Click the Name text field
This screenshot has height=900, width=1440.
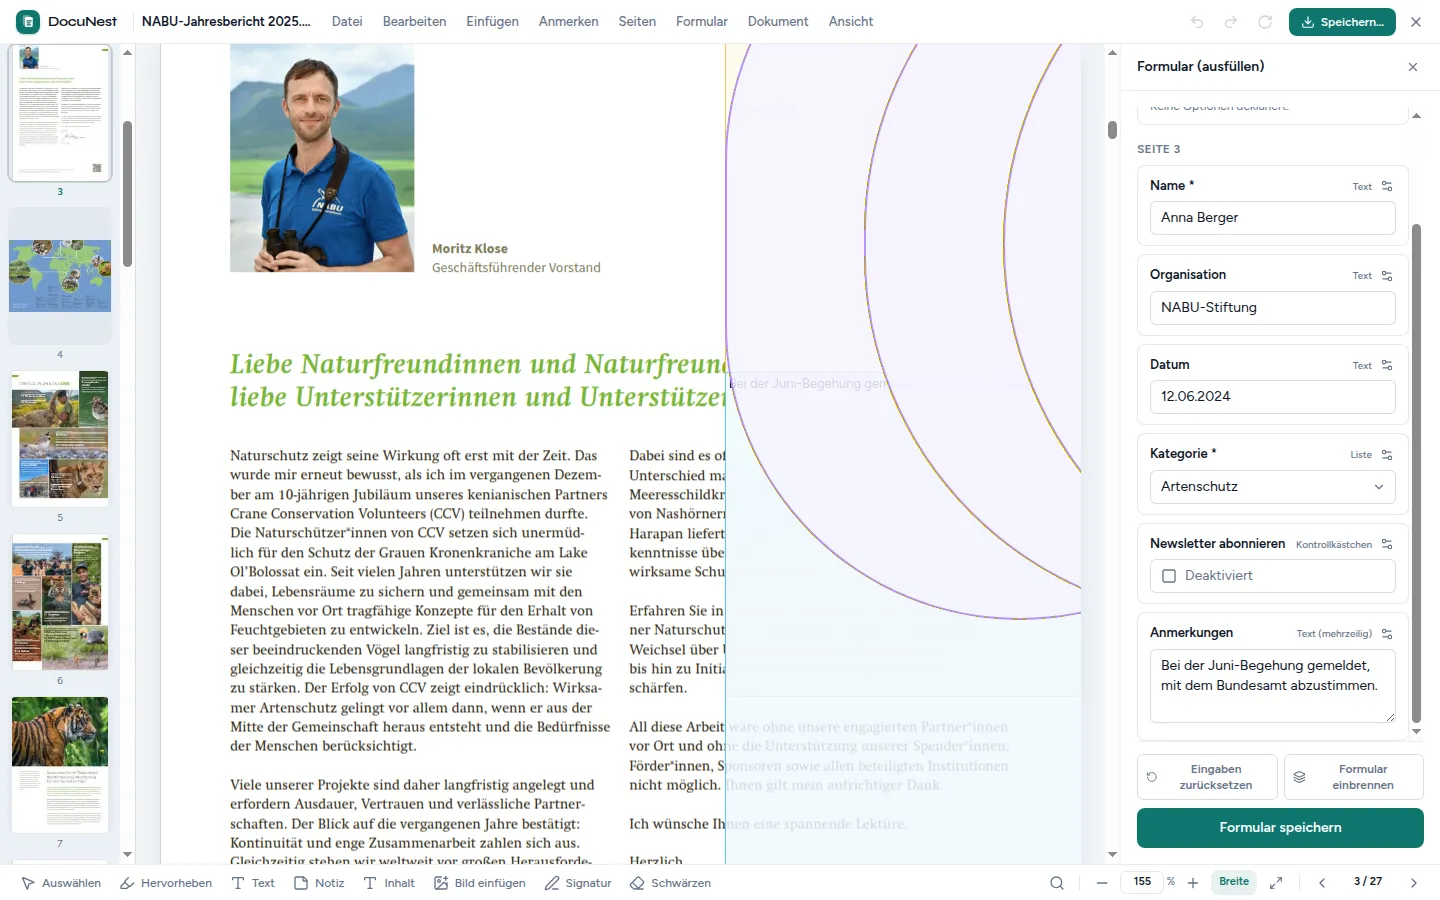pos(1272,218)
